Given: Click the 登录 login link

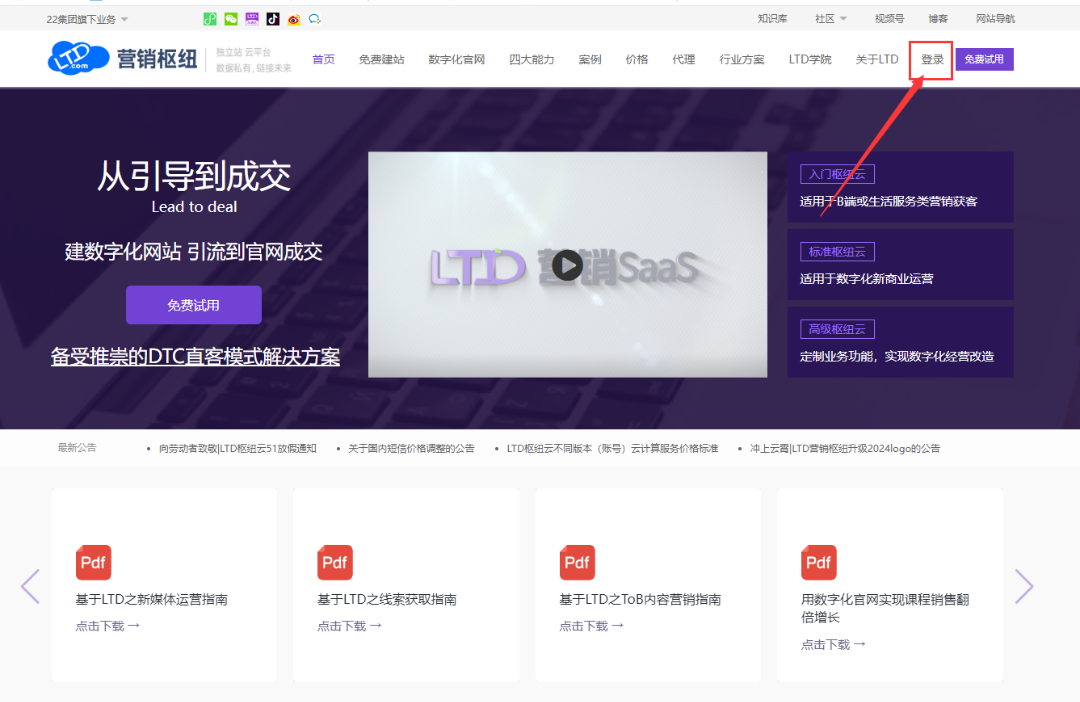Looking at the screenshot, I should pyautogui.click(x=933, y=59).
